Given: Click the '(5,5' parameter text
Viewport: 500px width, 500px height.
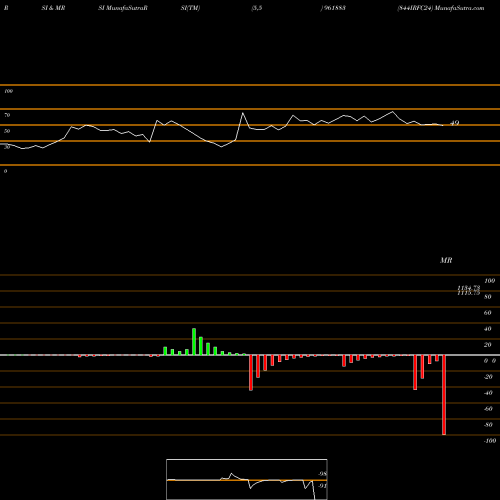Looking at the screenshot, I should pos(257,8).
